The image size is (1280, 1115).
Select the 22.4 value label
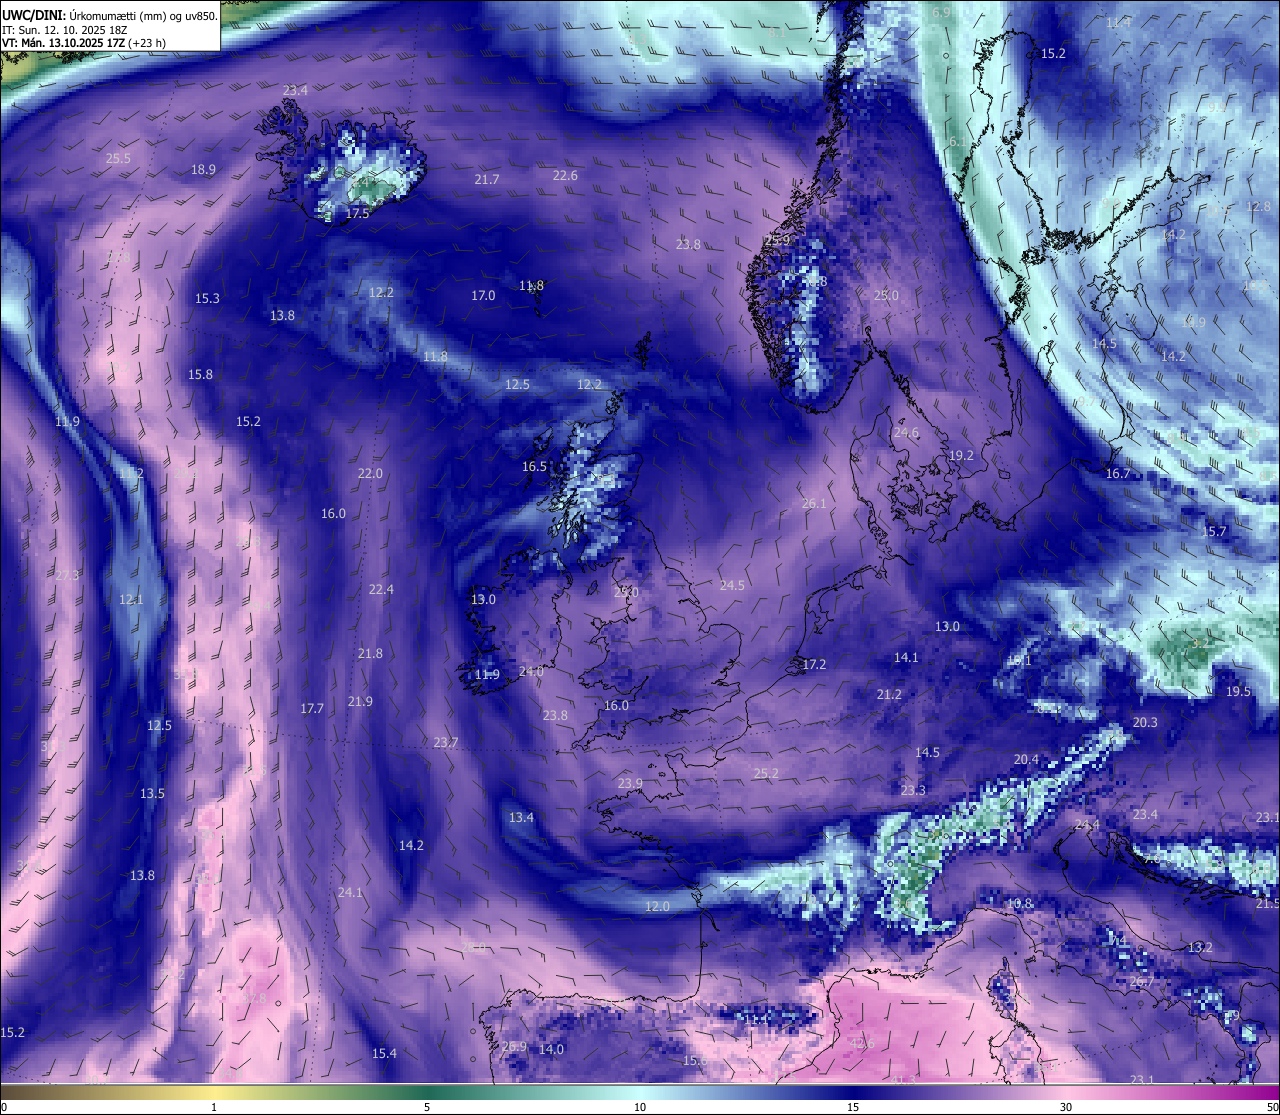coord(381,590)
